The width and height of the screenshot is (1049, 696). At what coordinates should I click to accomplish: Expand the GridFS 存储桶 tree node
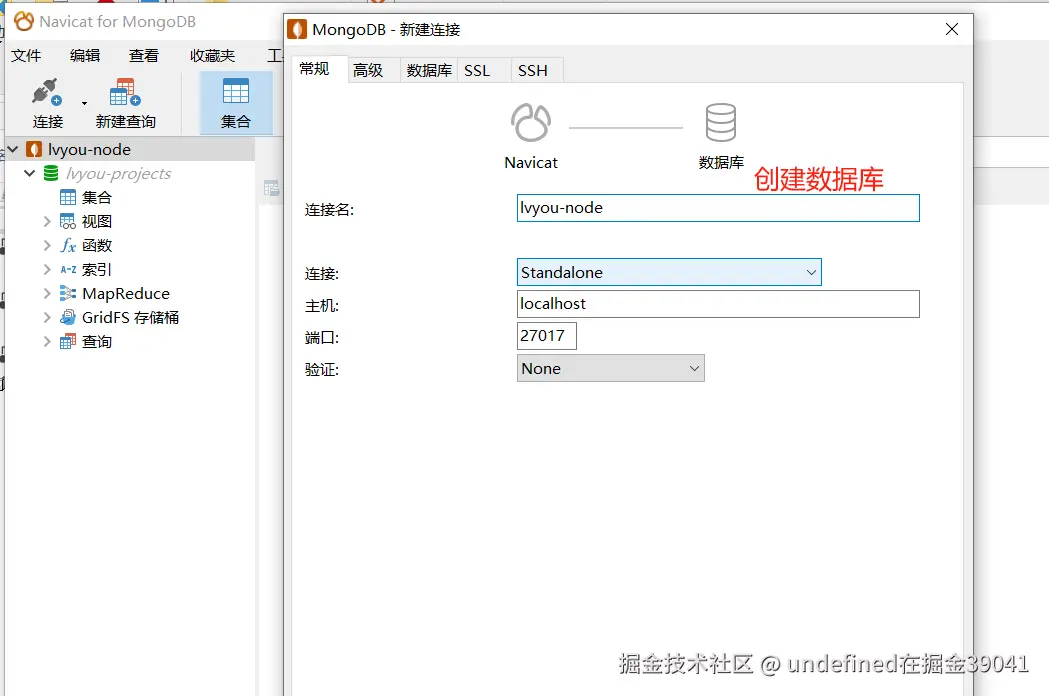(47, 318)
